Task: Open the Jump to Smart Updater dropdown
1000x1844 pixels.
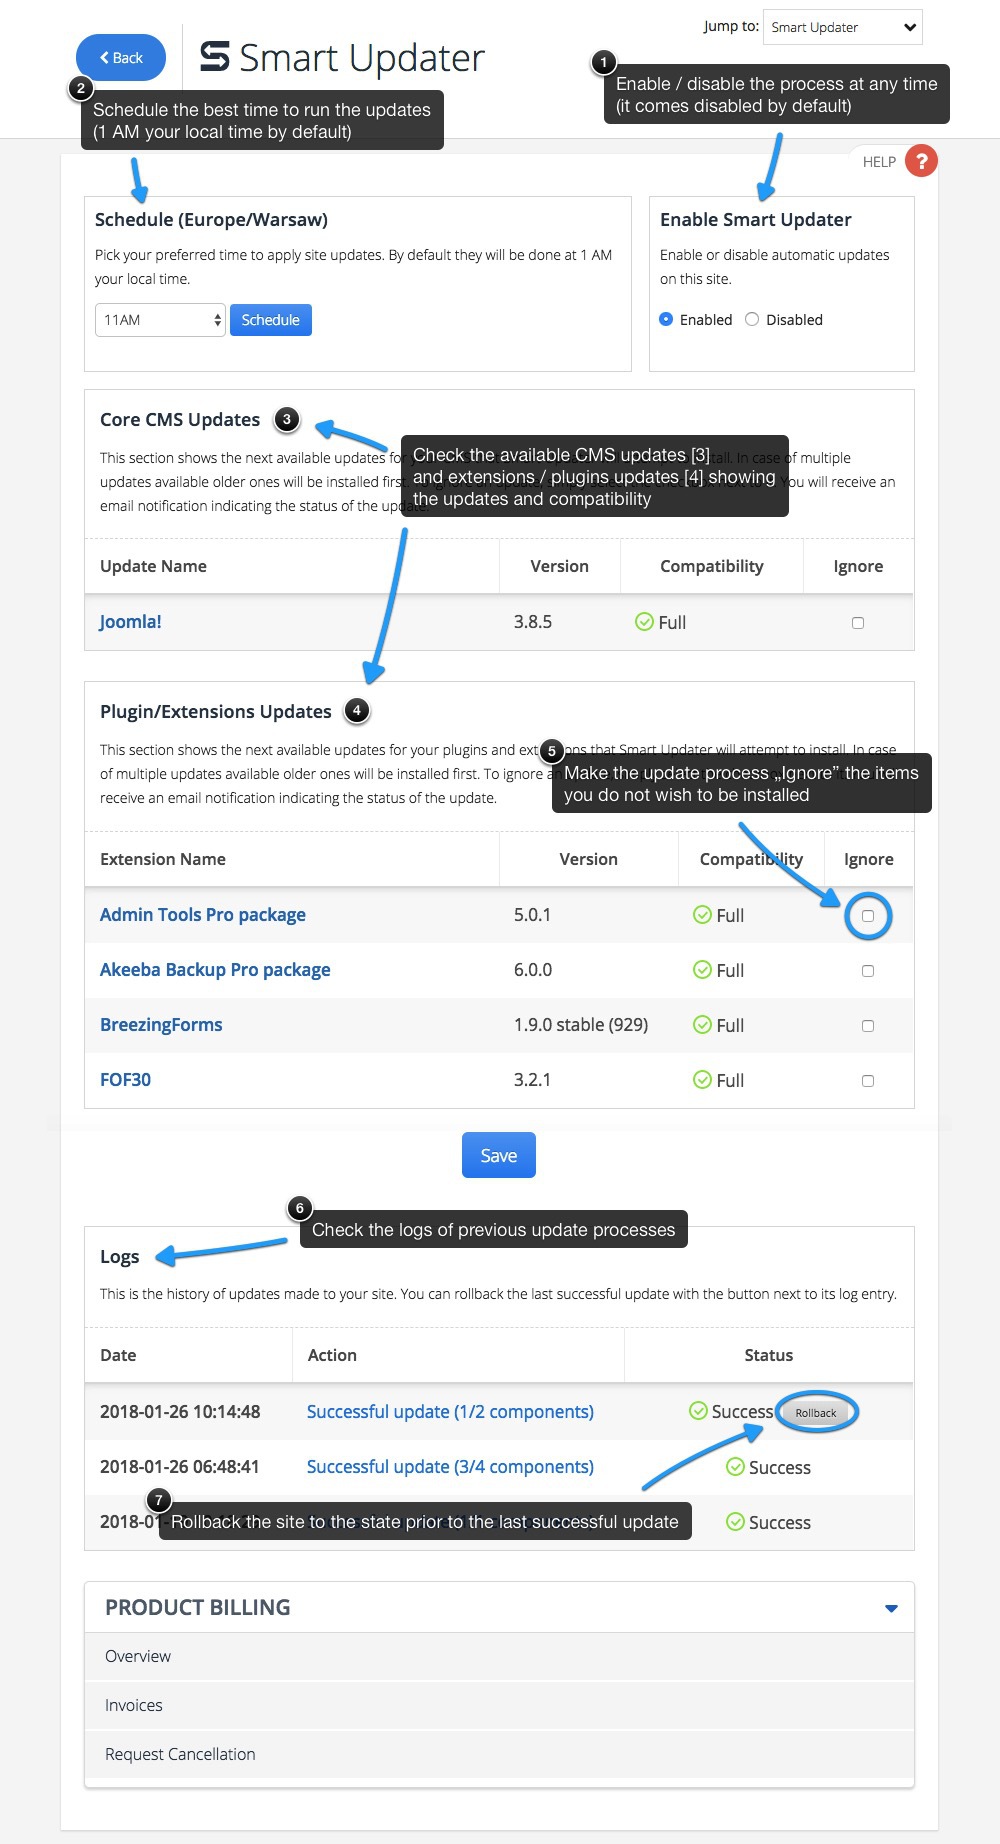Action: pos(842,27)
